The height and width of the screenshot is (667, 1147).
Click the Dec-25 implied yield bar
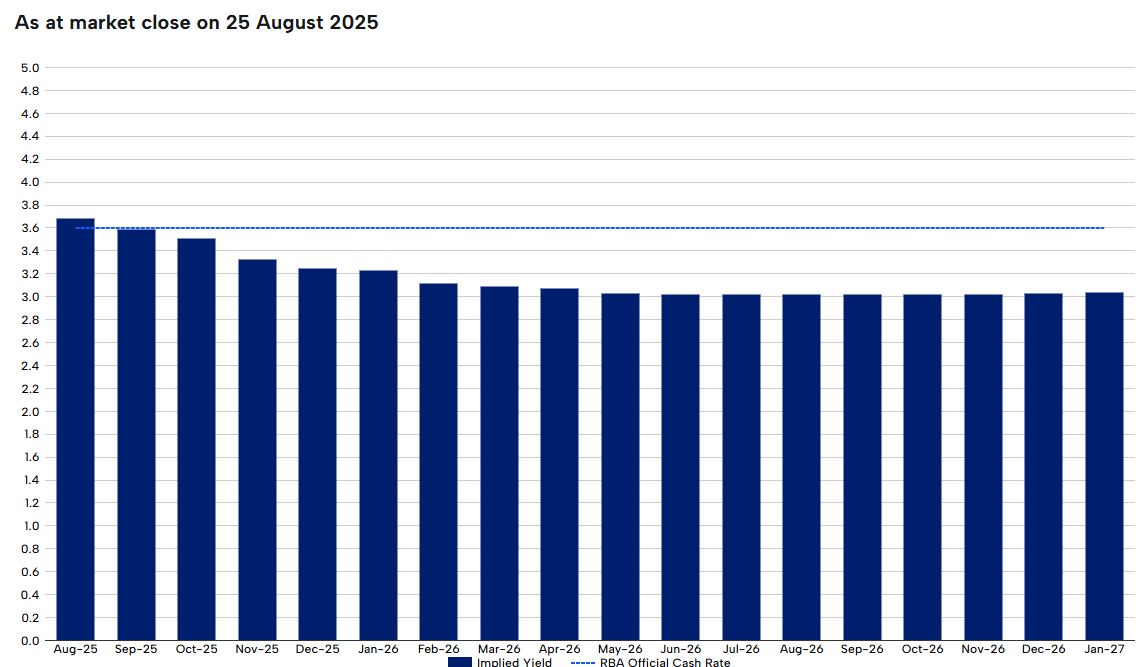[317, 455]
